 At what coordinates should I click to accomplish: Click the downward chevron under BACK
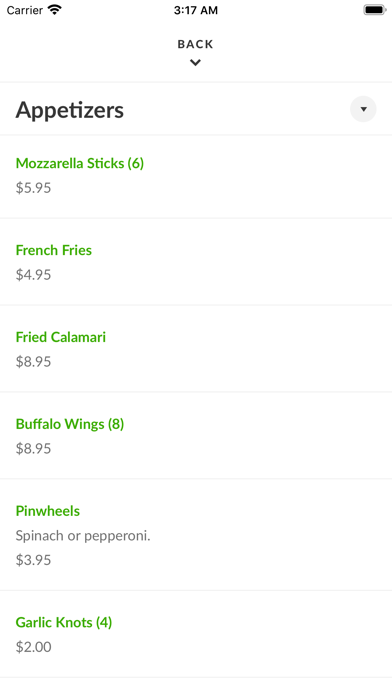[195, 63]
